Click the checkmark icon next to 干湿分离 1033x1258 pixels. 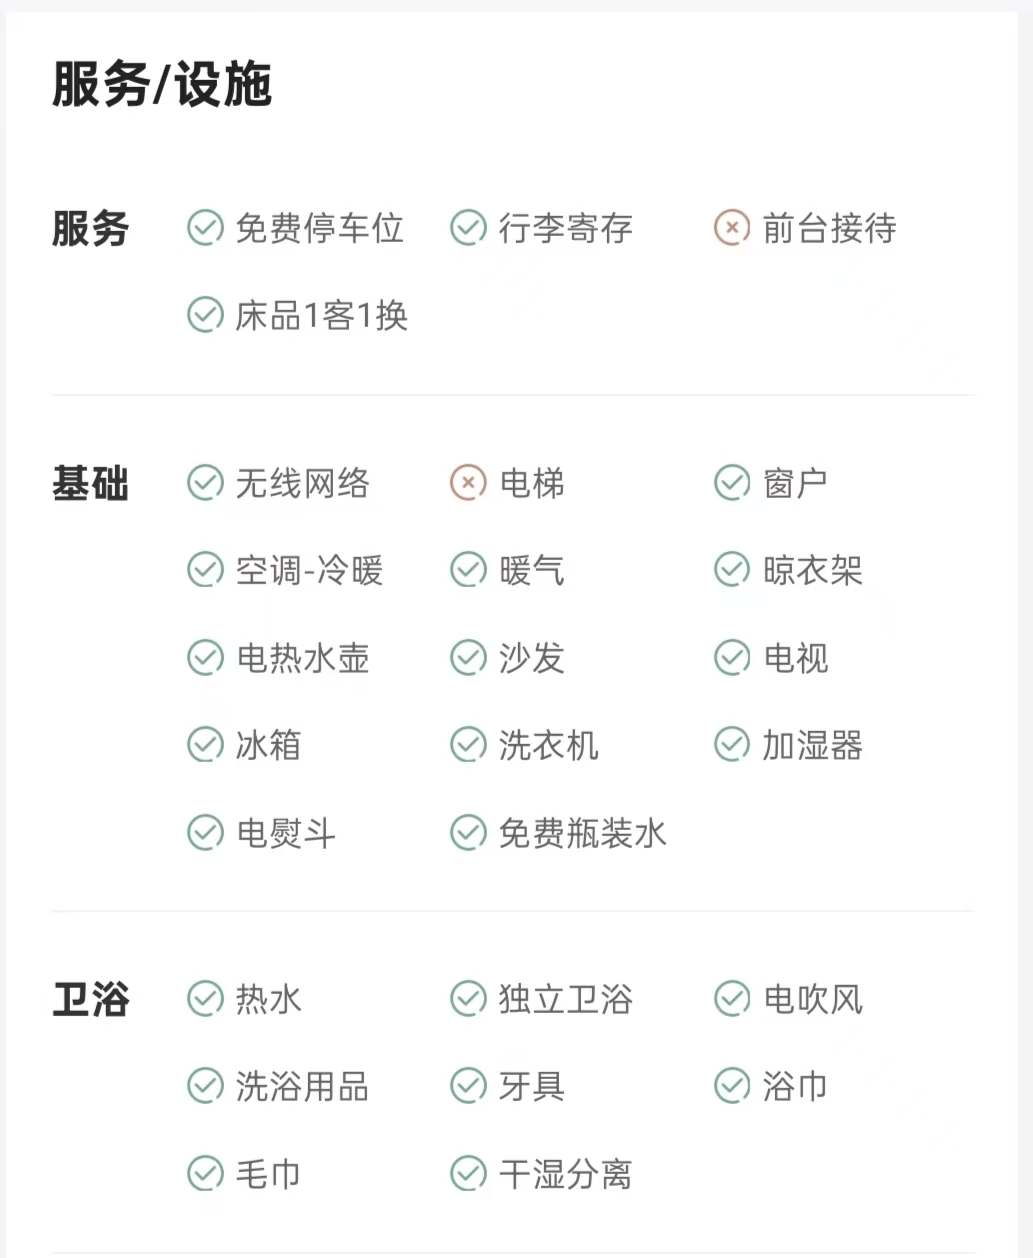coord(468,1173)
